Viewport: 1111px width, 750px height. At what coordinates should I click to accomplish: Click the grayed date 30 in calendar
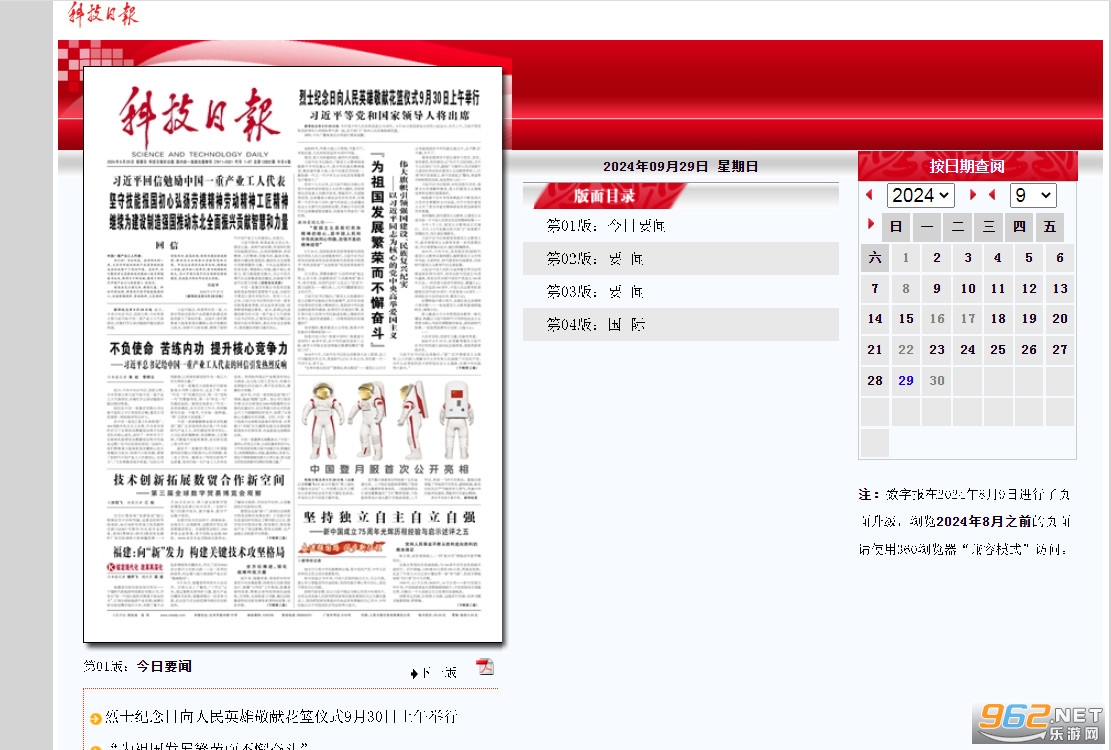937,380
